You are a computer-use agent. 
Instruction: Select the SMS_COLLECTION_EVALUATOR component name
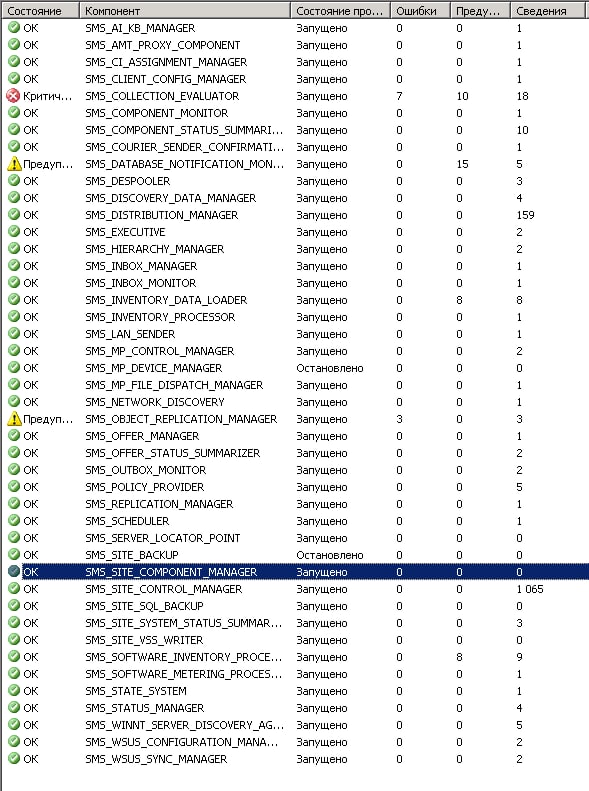(162, 96)
